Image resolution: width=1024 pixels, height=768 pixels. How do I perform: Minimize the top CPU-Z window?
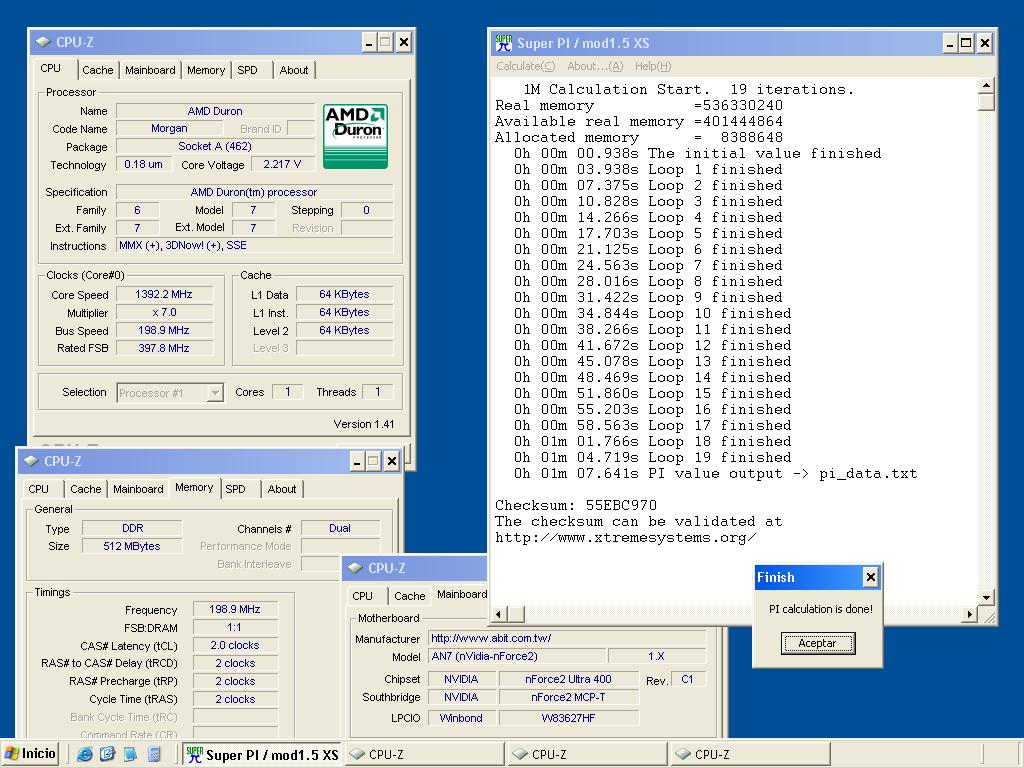(x=369, y=43)
